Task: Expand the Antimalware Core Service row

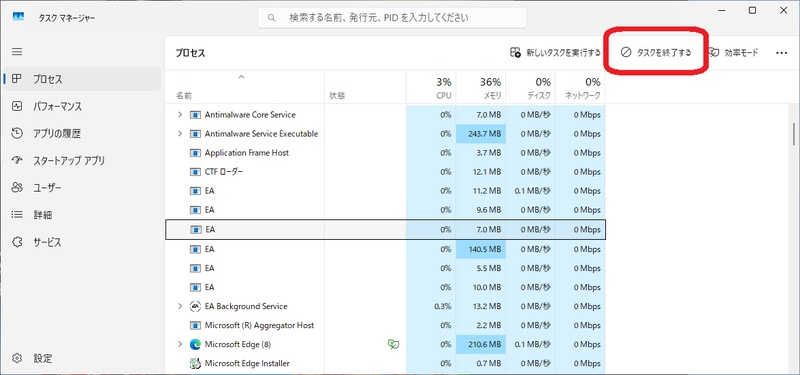Action: pyautogui.click(x=180, y=115)
